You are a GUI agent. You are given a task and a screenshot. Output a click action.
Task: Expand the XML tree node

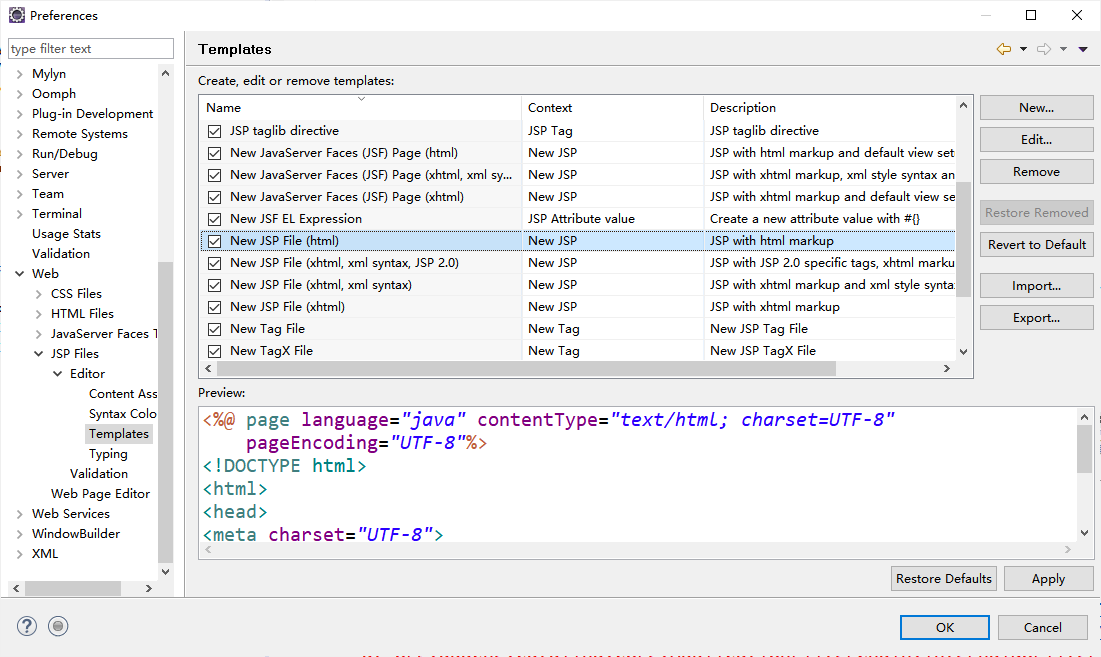pos(20,554)
